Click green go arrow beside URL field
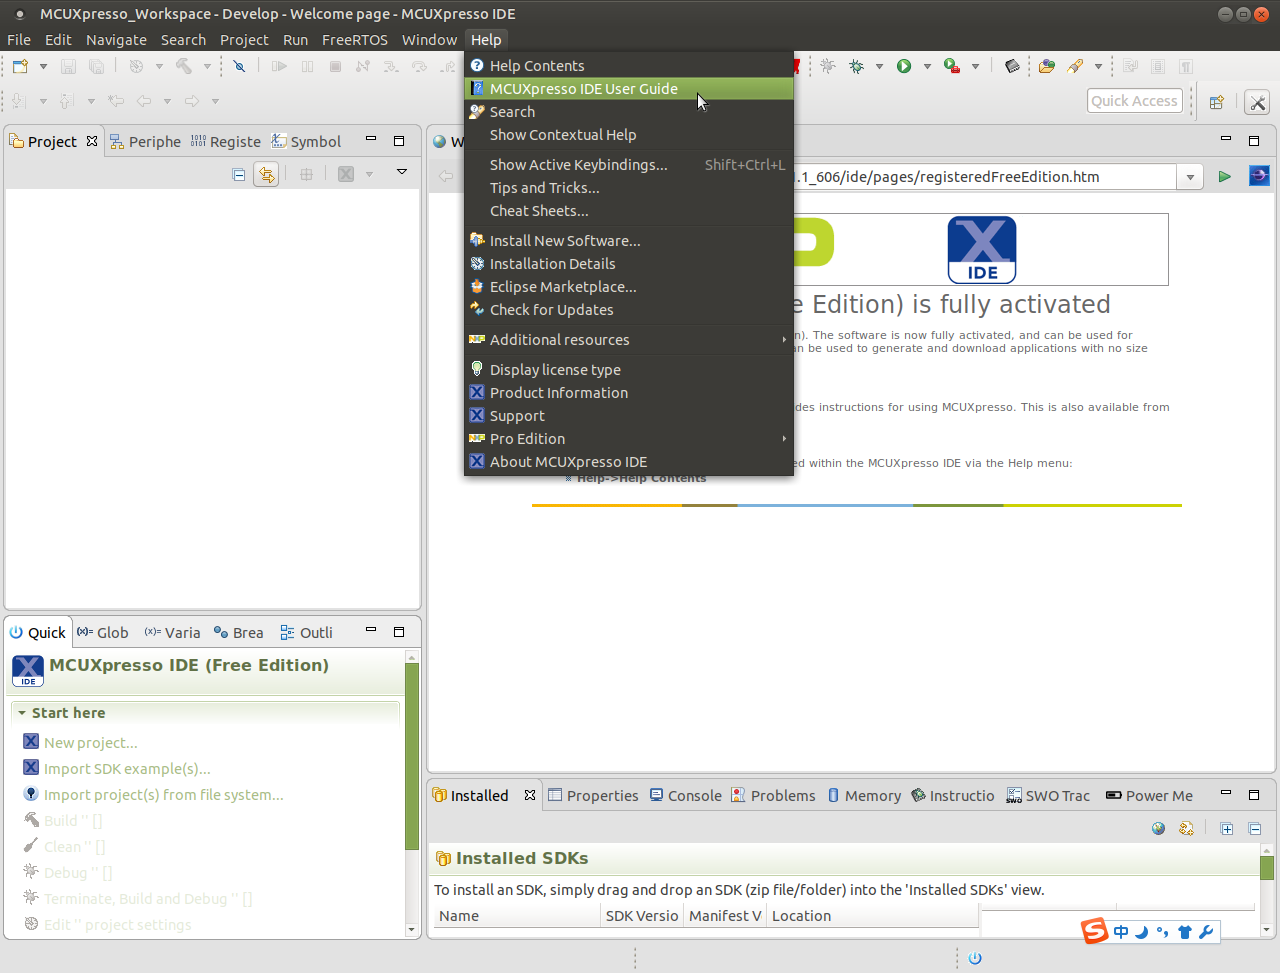Image resolution: width=1280 pixels, height=973 pixels. point(1224,177)
